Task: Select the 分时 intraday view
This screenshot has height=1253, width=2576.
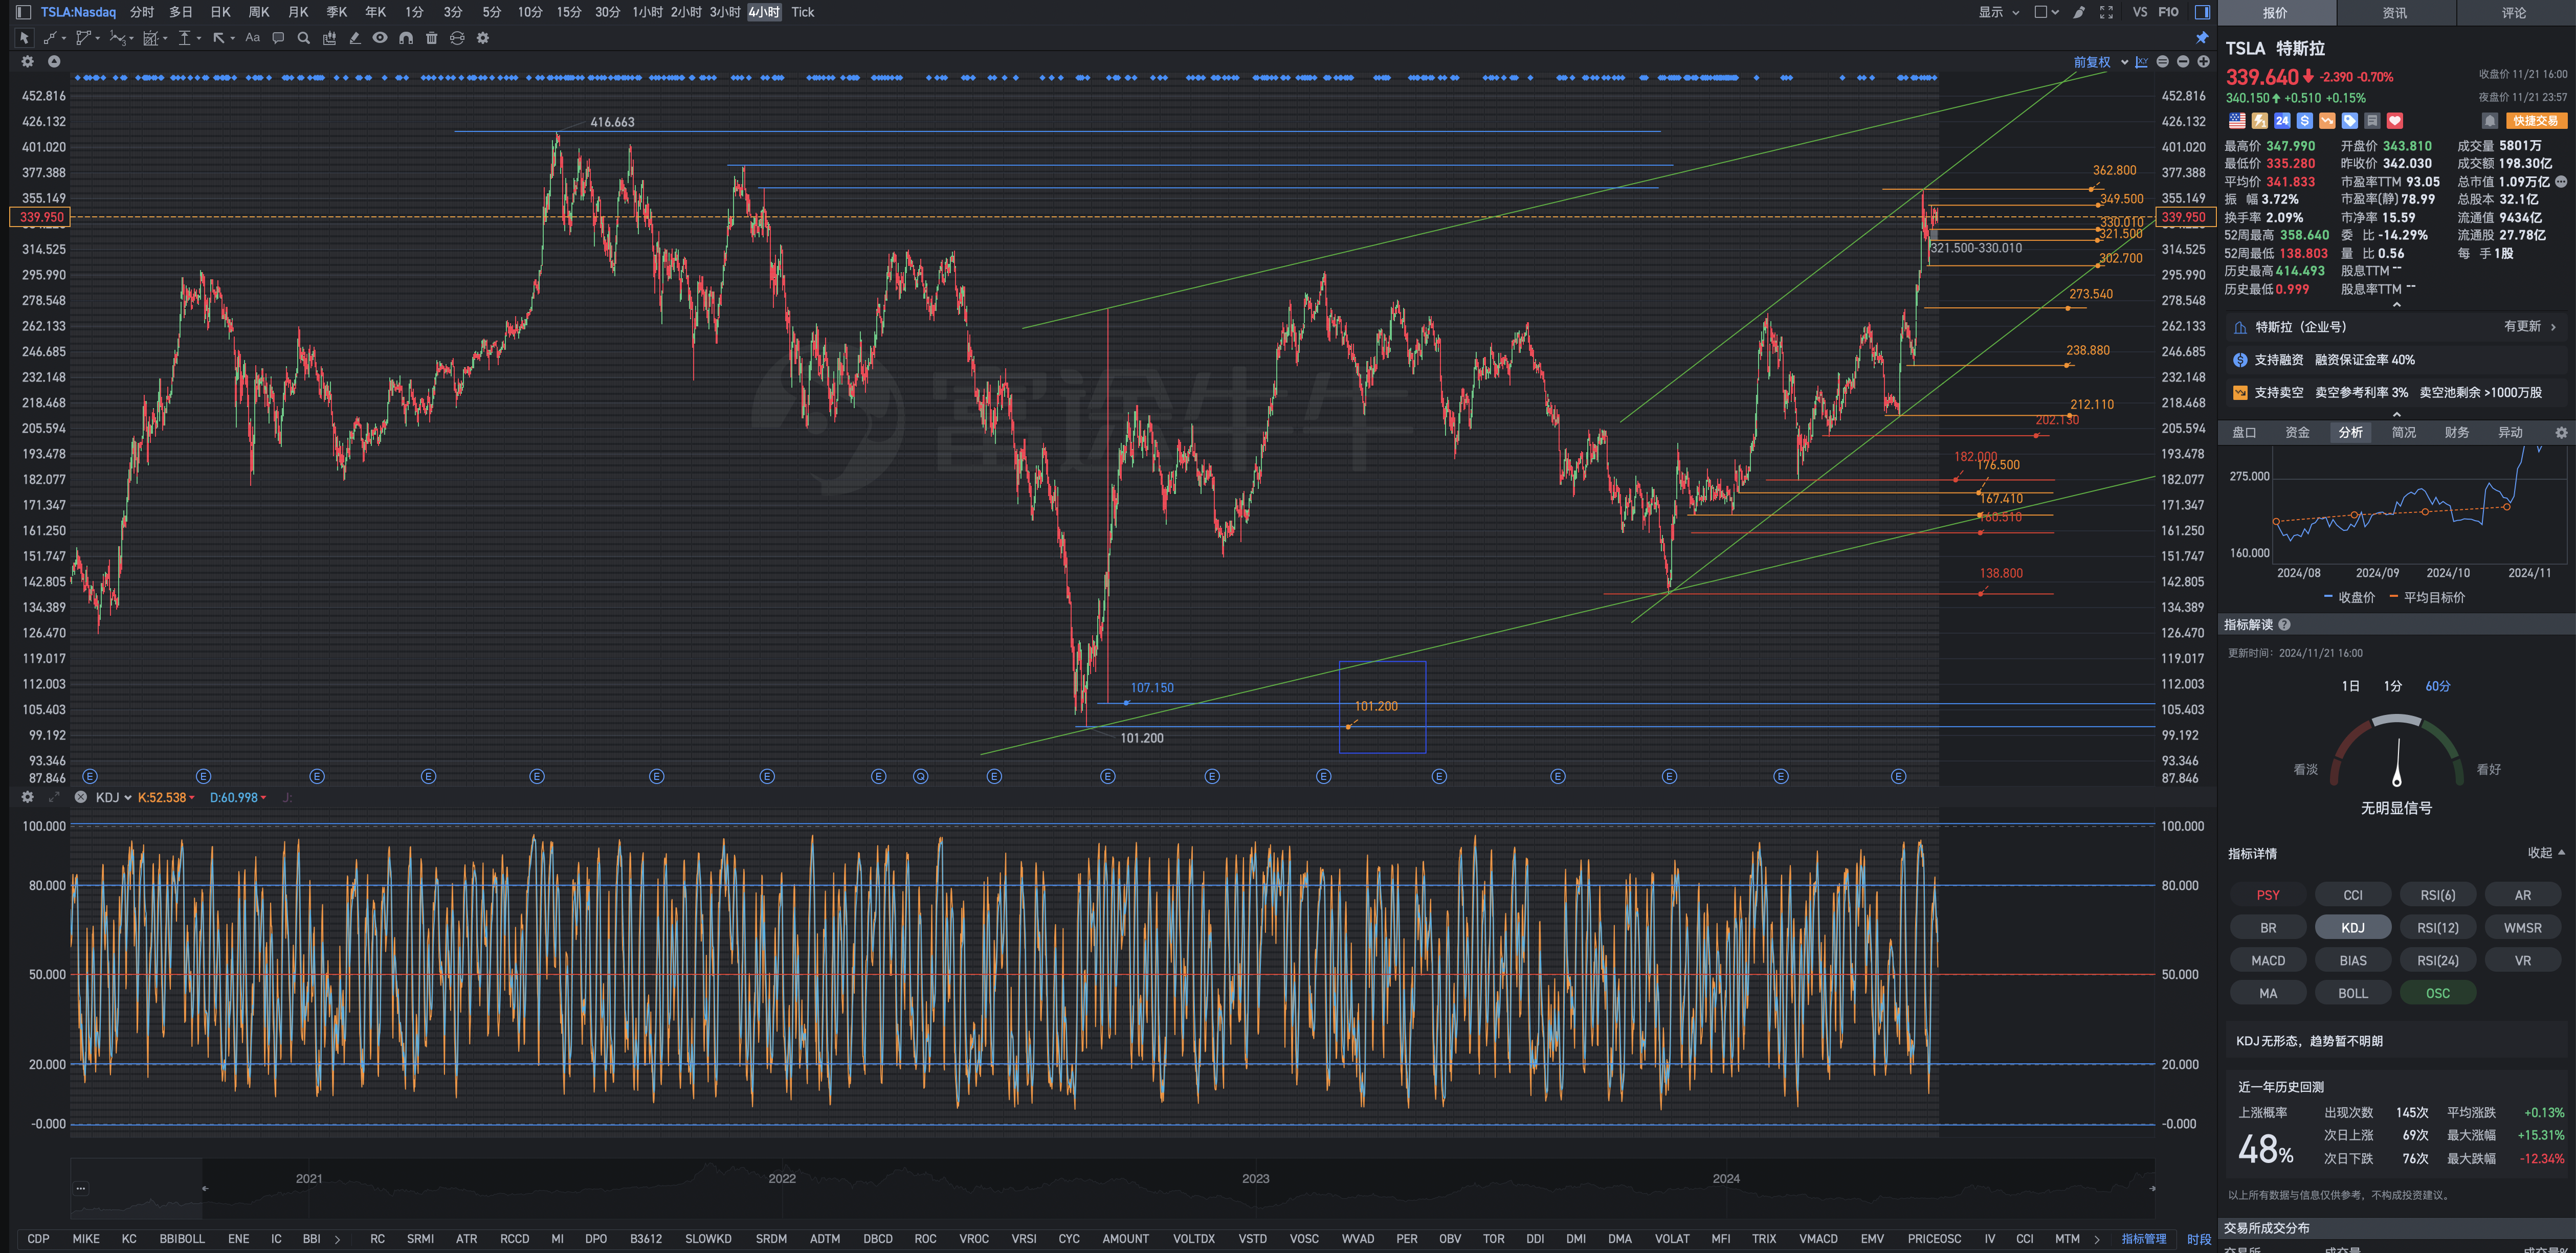Action: (x=142, y=12)
